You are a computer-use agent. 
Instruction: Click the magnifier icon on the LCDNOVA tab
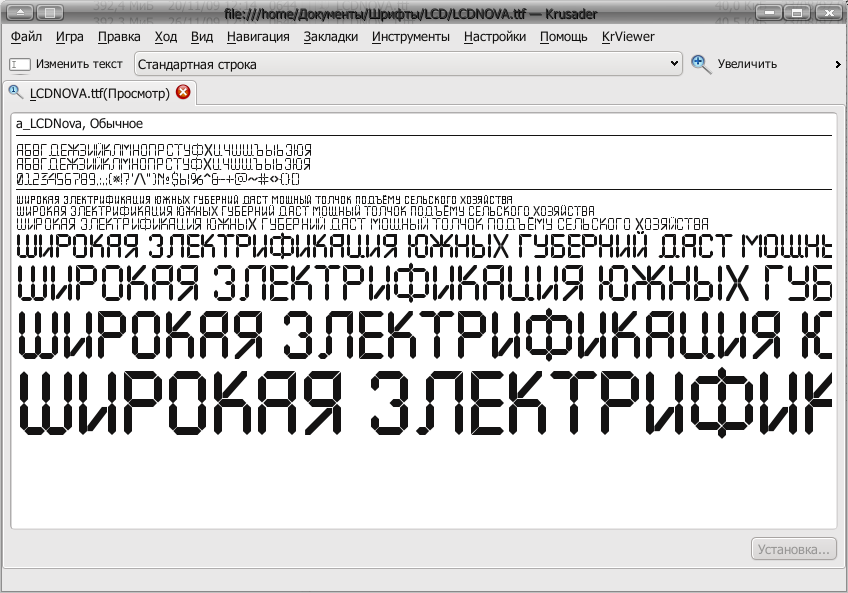15,92
